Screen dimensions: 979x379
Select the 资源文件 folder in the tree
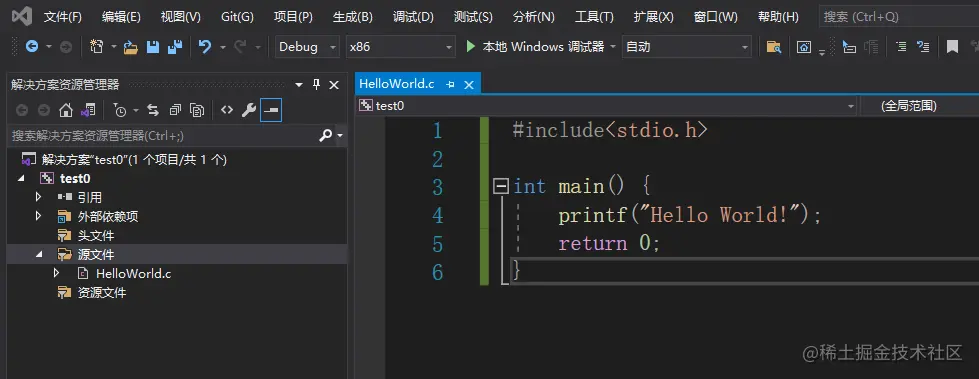pos(177,292)
